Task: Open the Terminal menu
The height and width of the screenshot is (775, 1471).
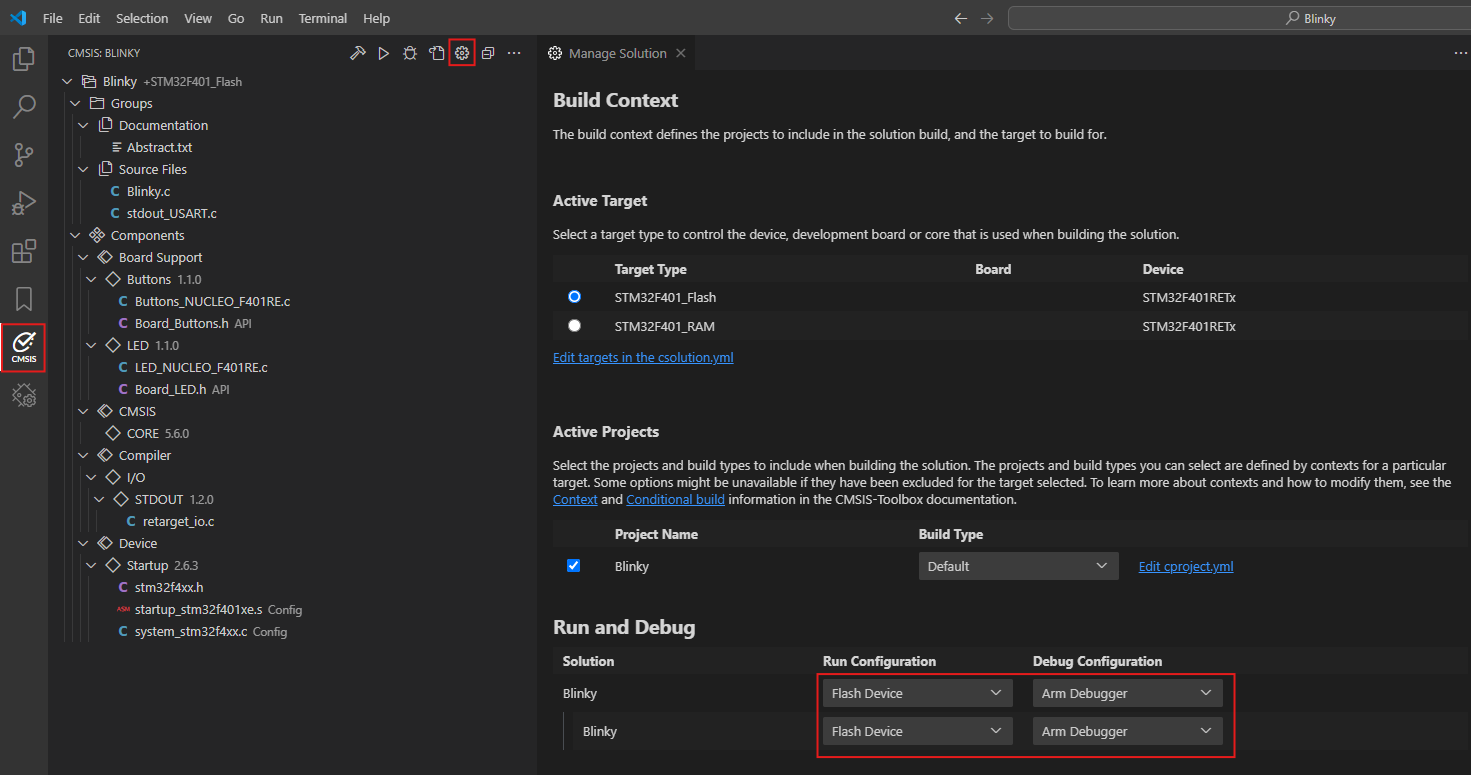Action: [323, 18]
